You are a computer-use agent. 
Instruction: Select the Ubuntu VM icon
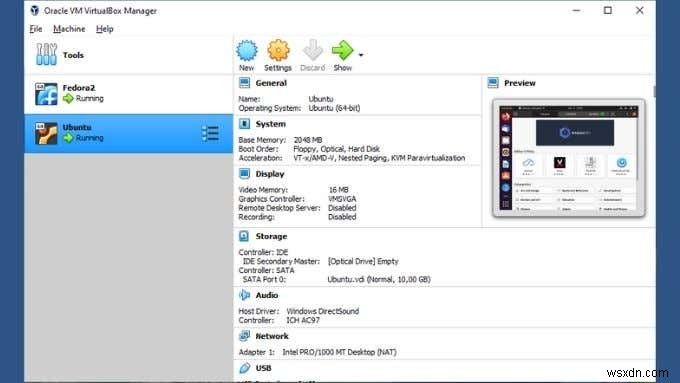point(46,134)
